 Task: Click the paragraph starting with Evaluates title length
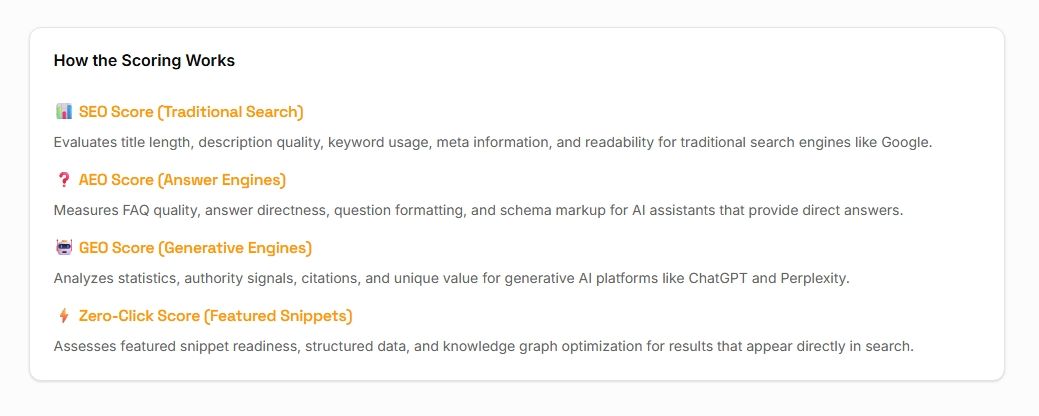[493, 142]
